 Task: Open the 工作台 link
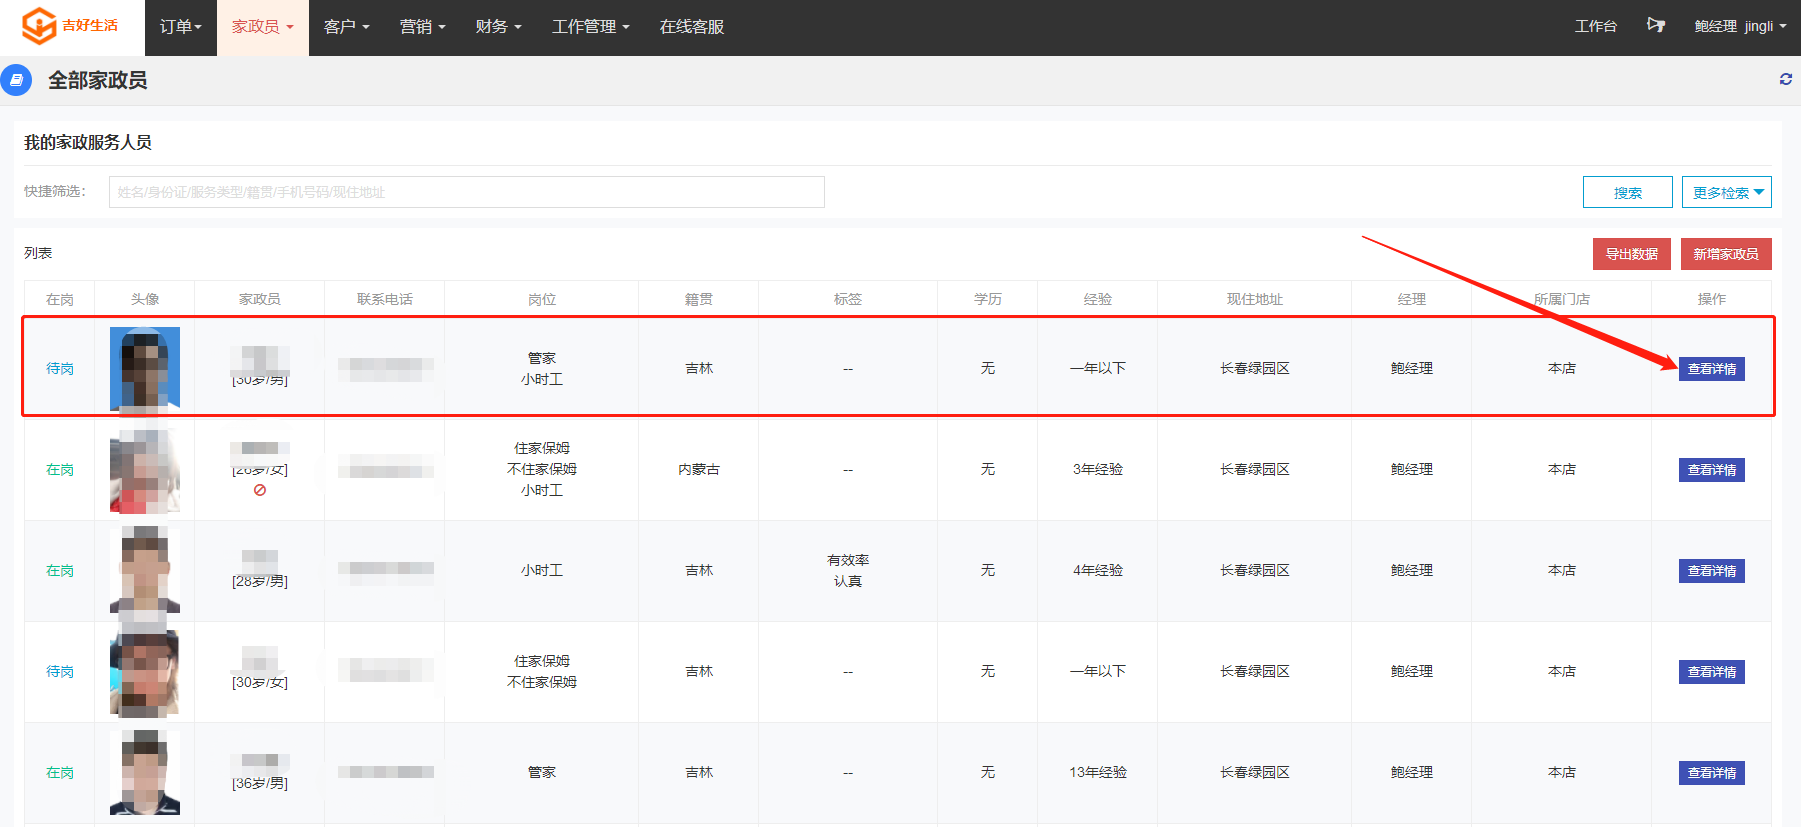coord(1596,26)
